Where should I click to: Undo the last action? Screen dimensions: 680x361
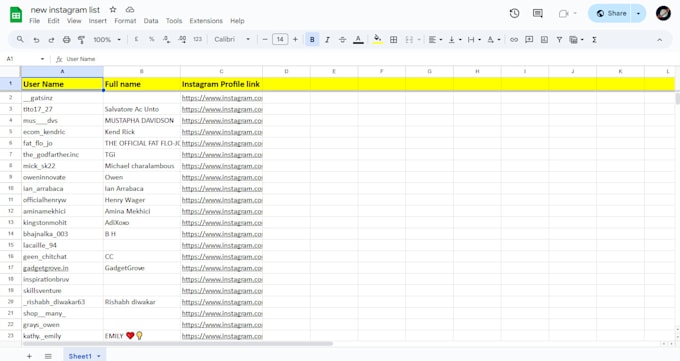(36, 39)
